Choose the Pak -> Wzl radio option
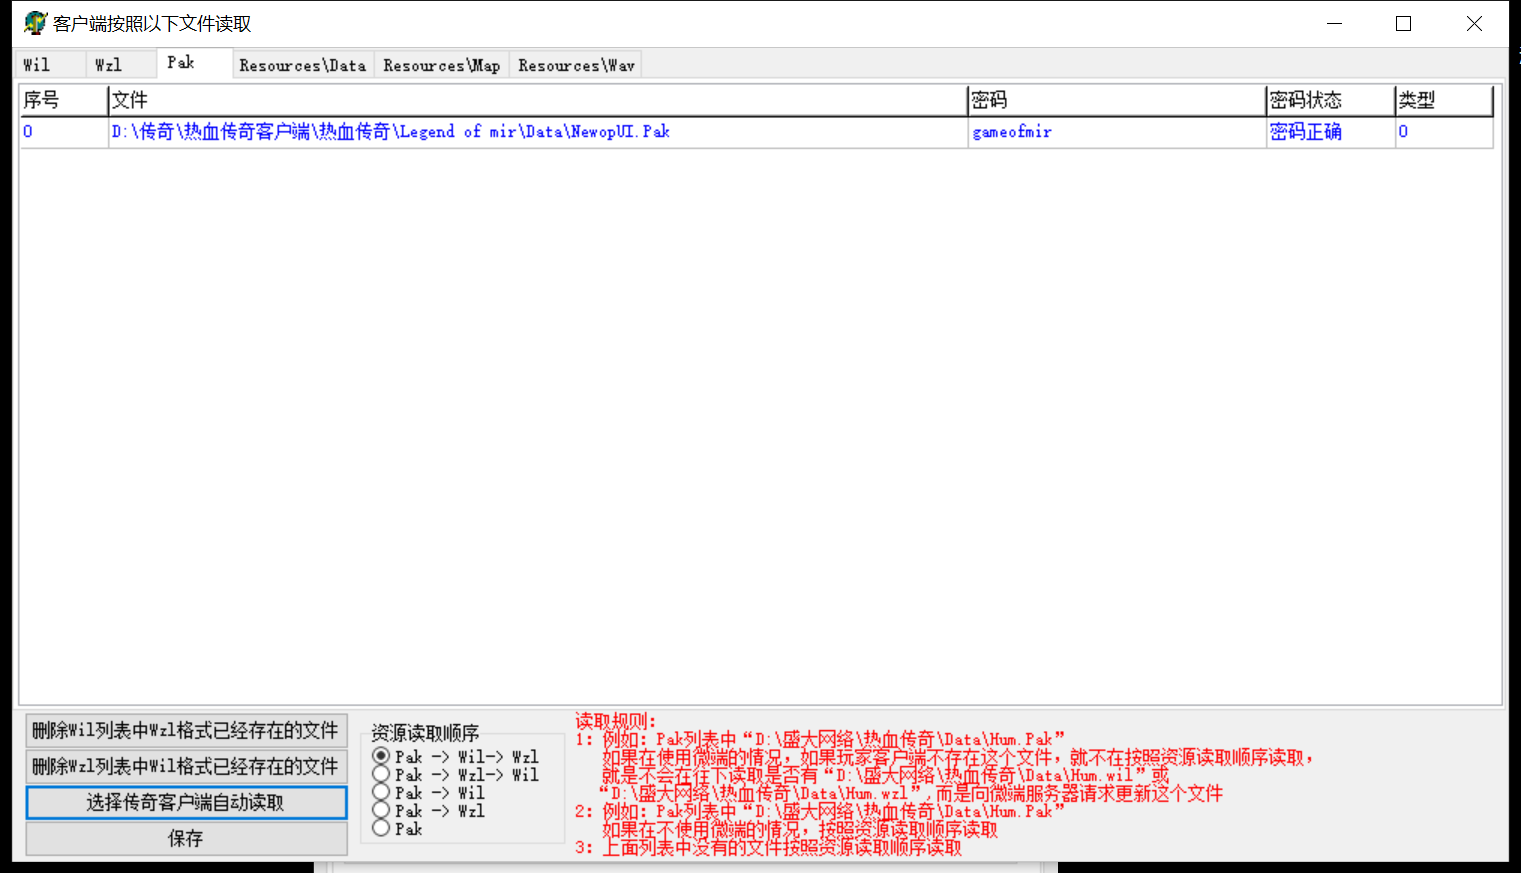This screenshot has width=1521, height=873. pyautogui.click(x=381, y=810)
